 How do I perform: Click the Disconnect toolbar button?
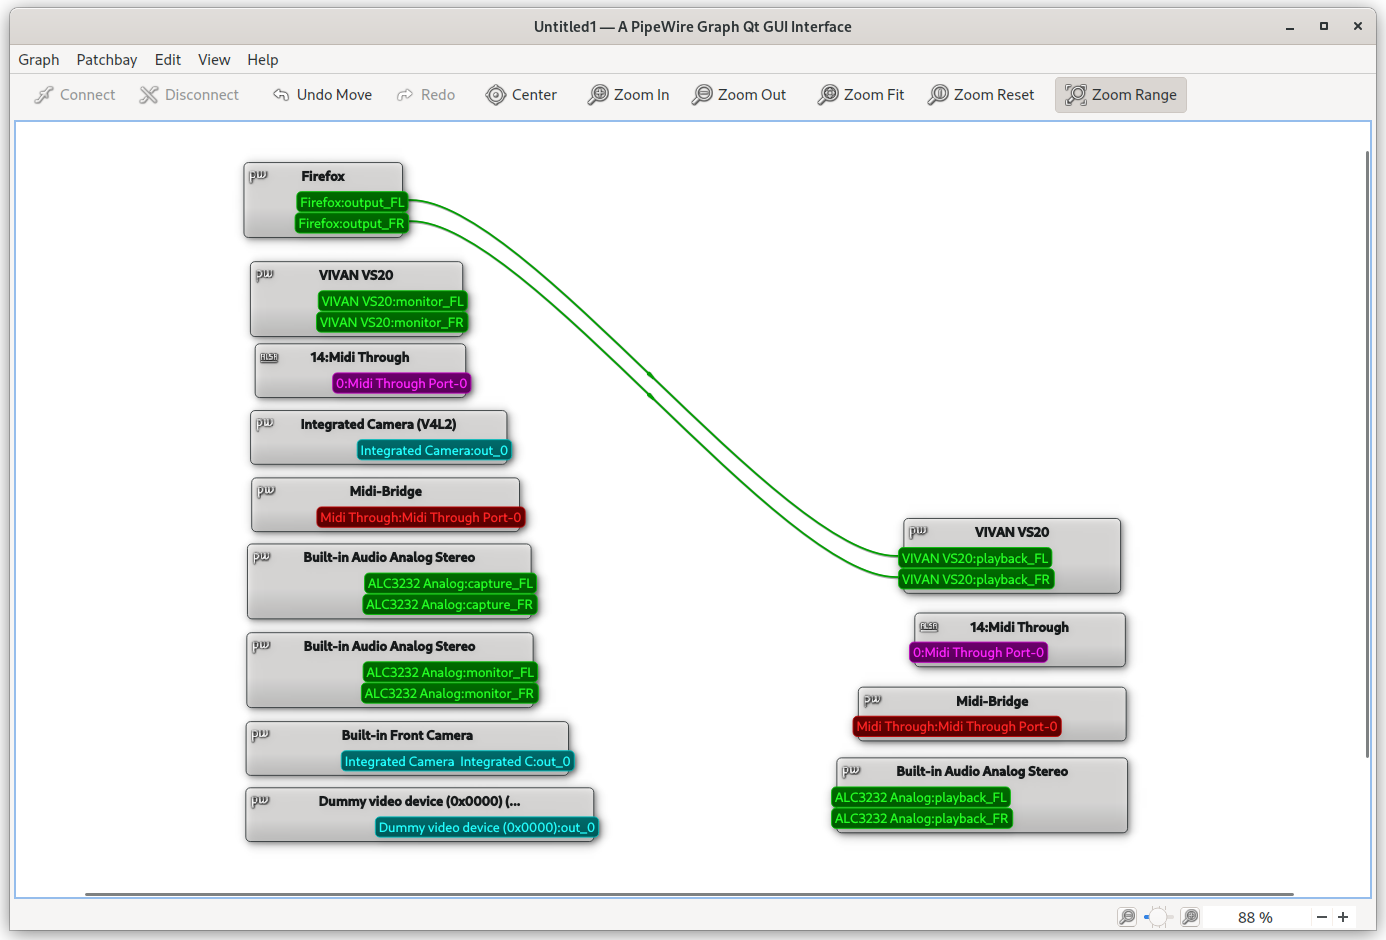[190, 95]
